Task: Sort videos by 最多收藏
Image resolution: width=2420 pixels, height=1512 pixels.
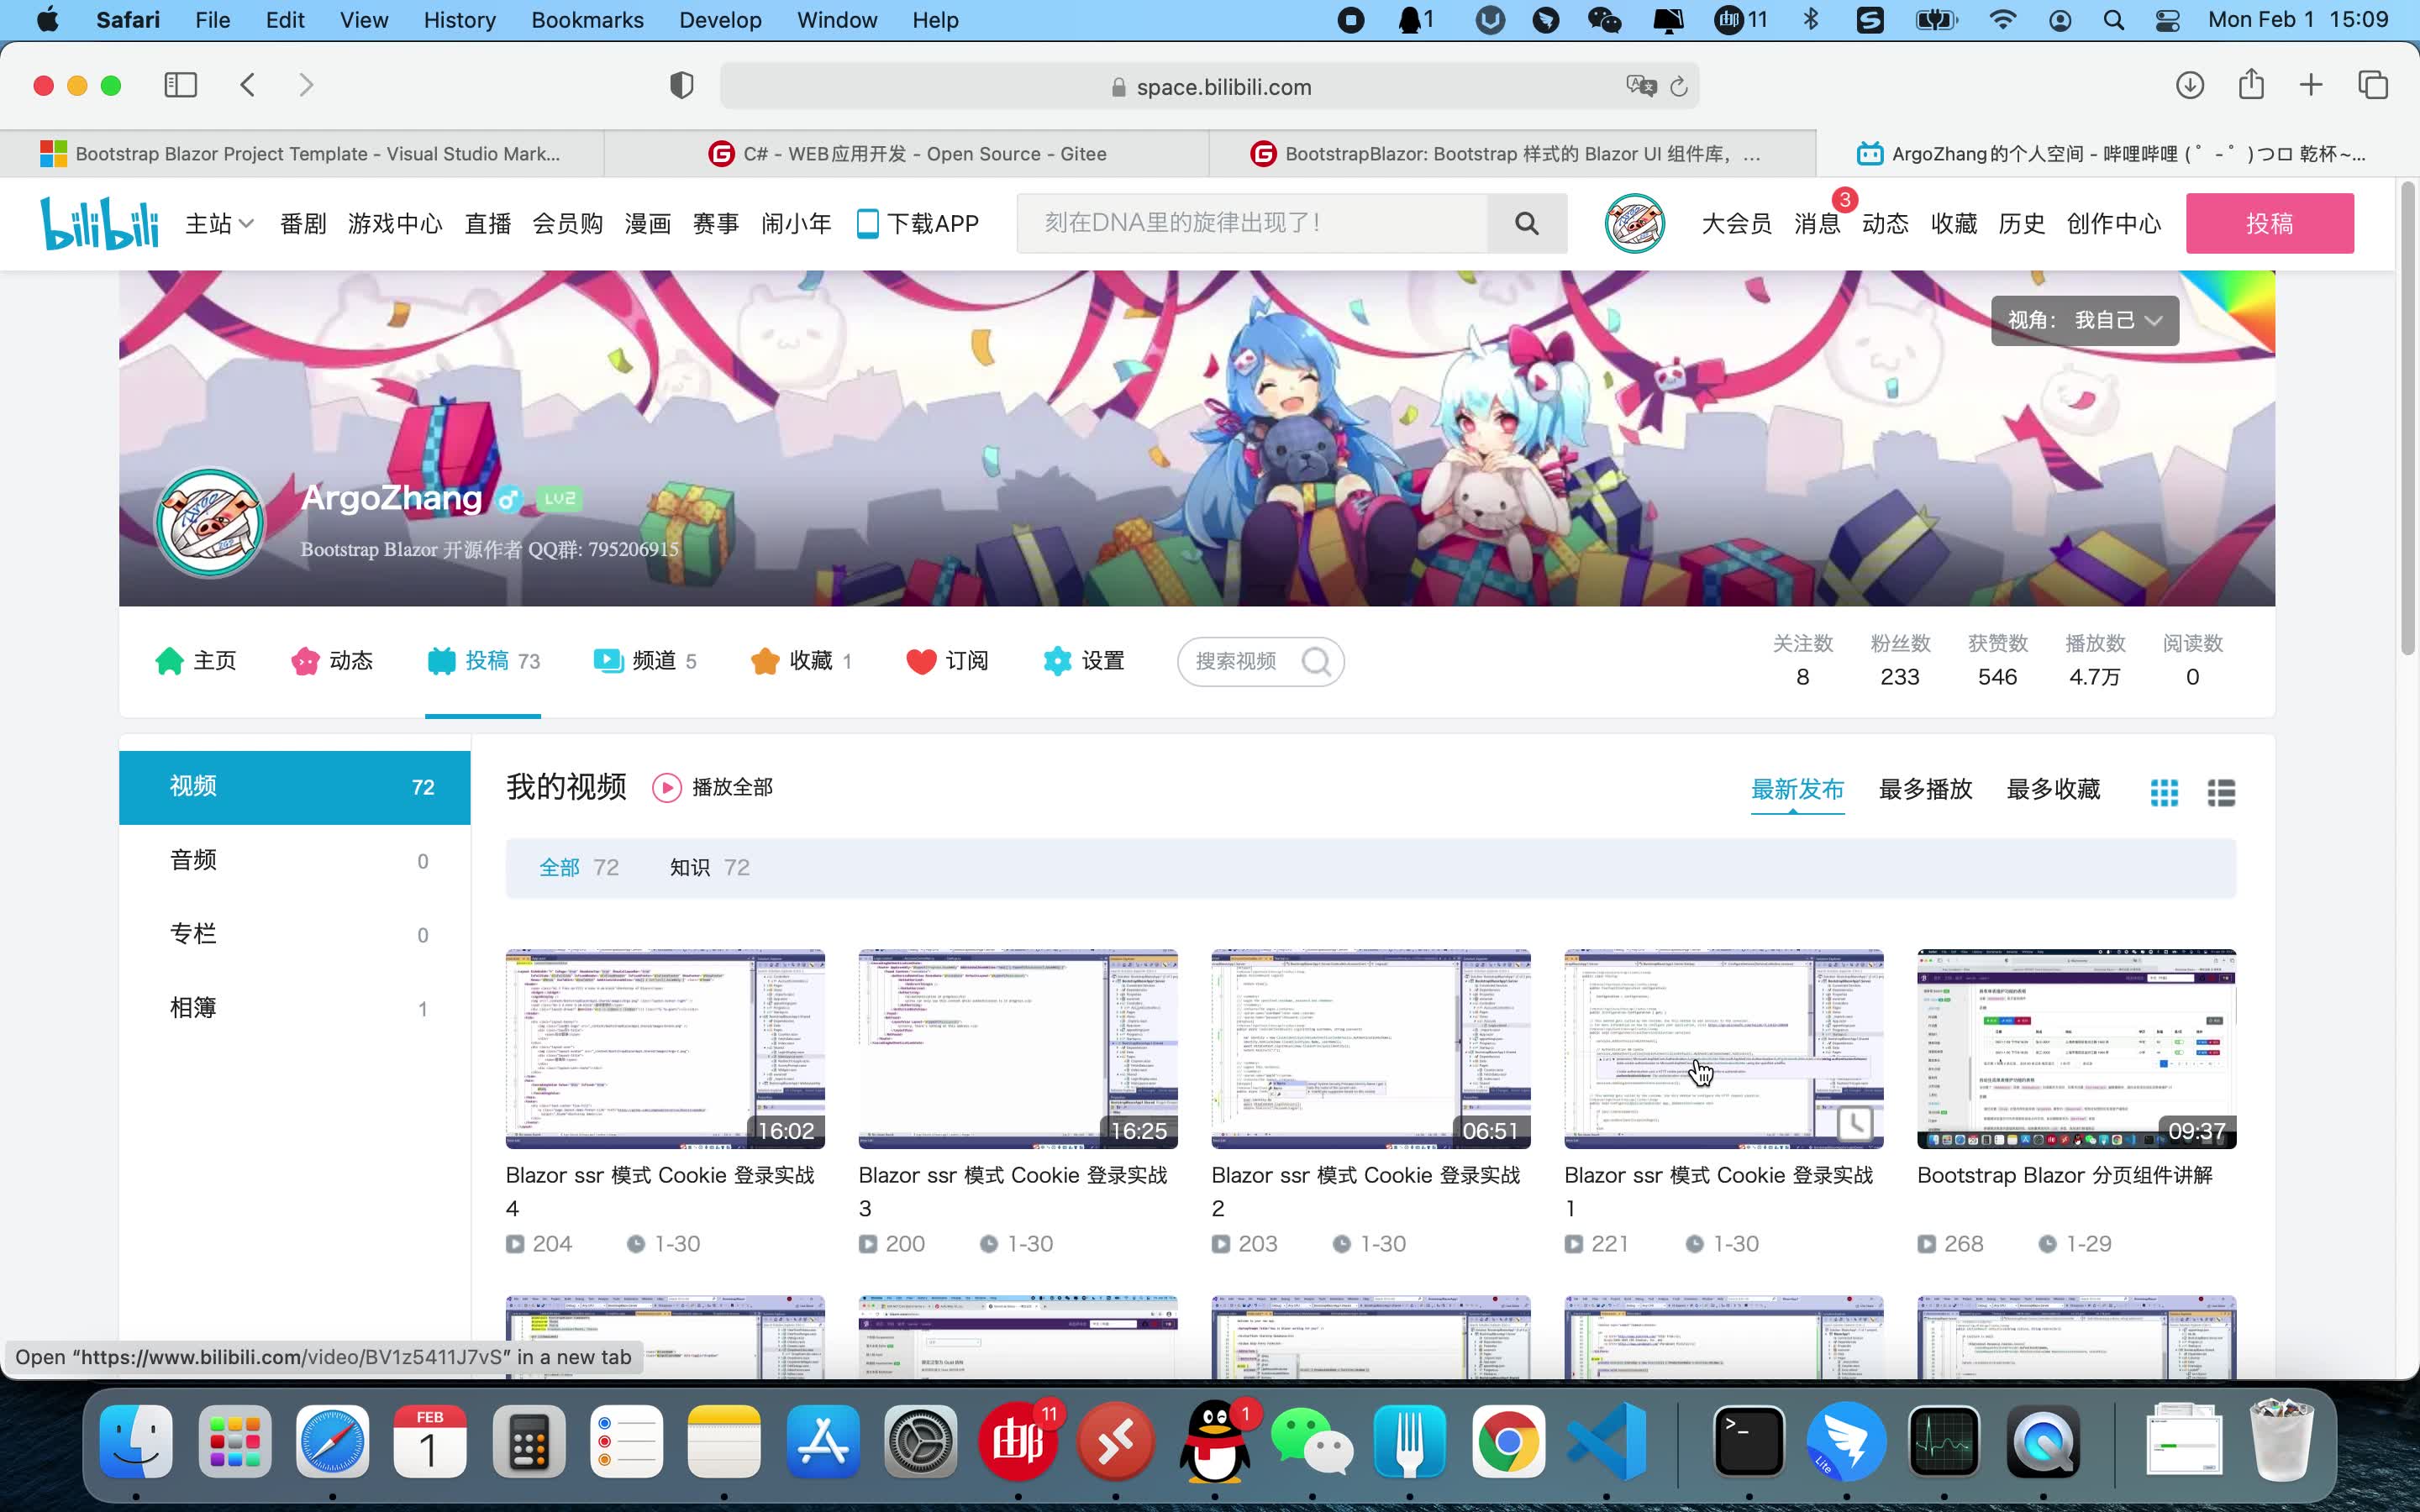Action: pyautogui.click(x=2053, y=789)
